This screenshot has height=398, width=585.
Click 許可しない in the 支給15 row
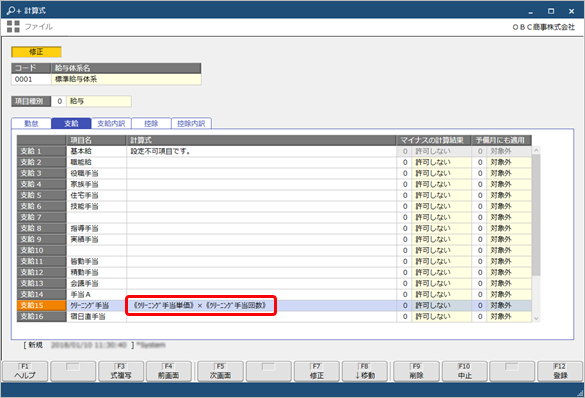(441, 305)
